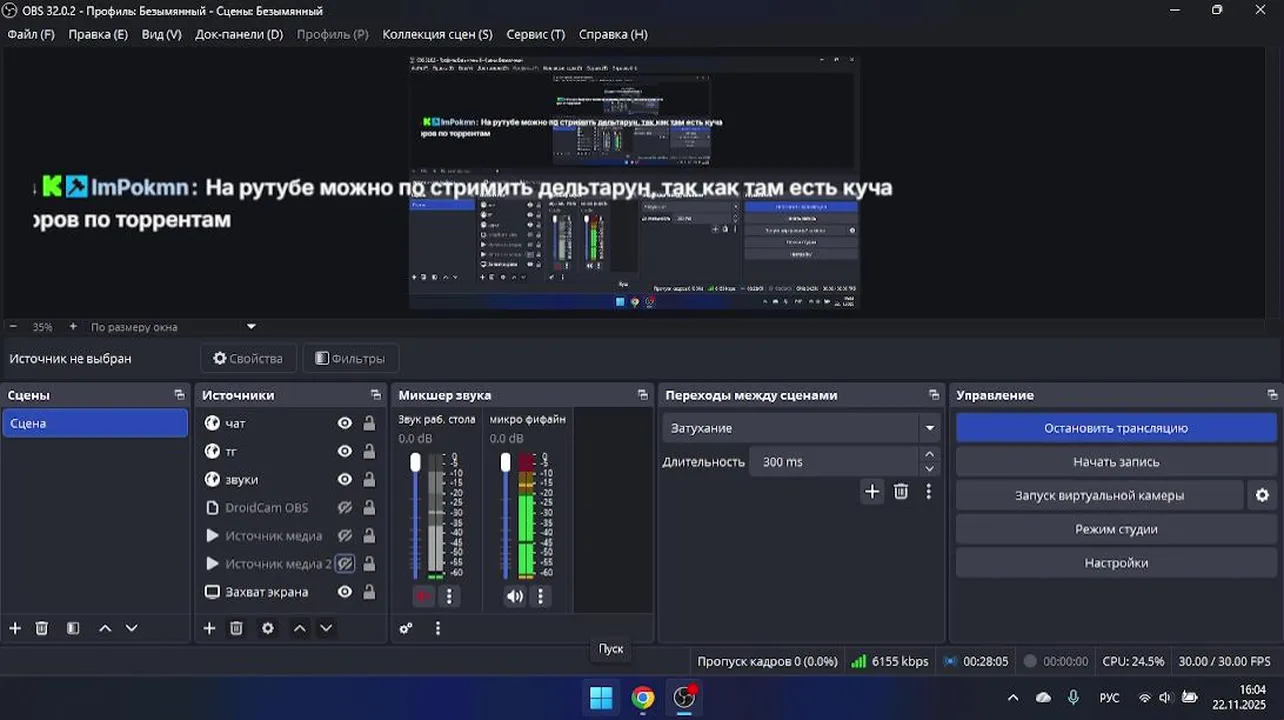Pop out the Управление dock panel
1284x720 pixels.
coord(1272,395)
